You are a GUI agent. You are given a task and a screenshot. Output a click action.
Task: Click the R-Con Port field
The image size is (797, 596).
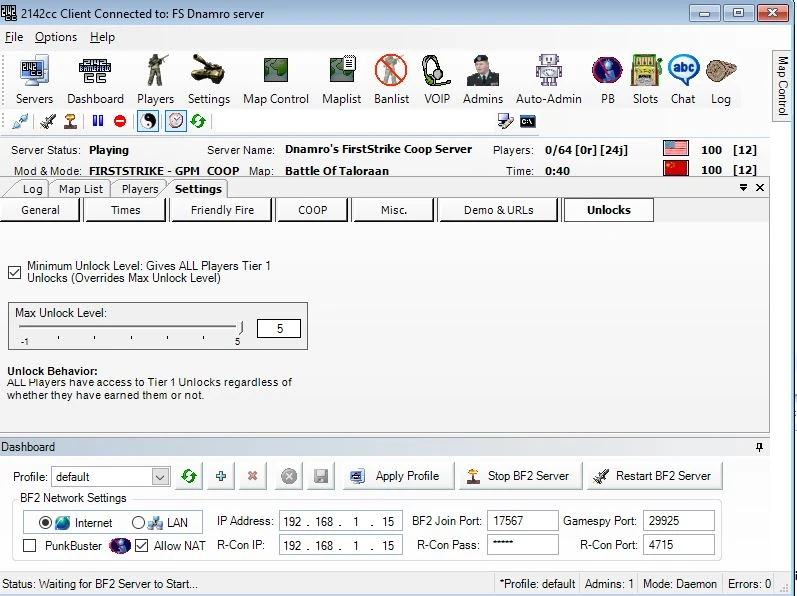(679, 545)
